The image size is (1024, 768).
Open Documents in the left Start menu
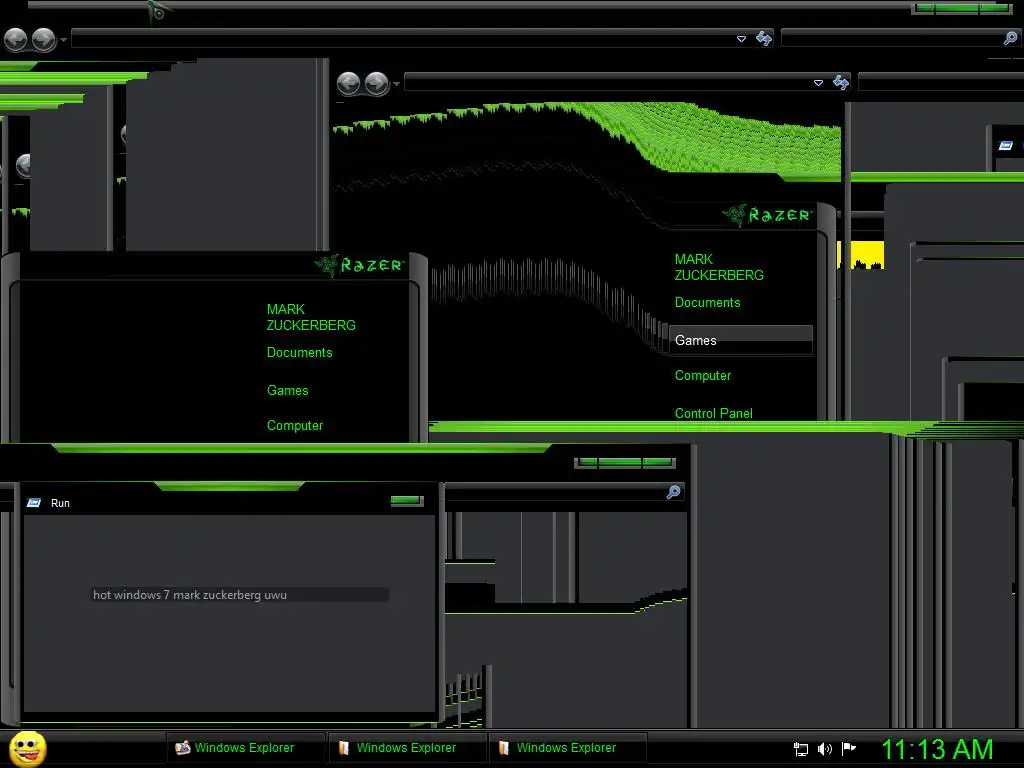coord(299,353)
